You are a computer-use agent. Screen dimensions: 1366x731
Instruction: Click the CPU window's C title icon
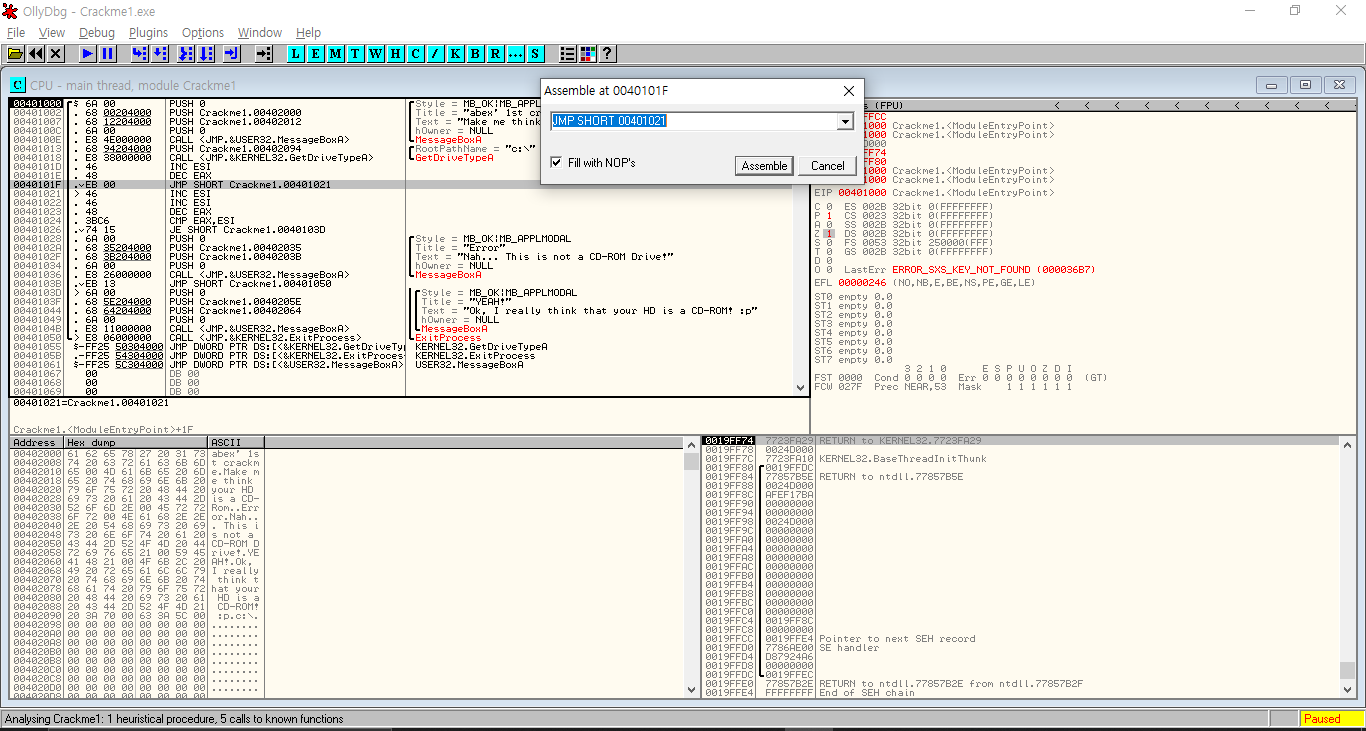point(18,85)
